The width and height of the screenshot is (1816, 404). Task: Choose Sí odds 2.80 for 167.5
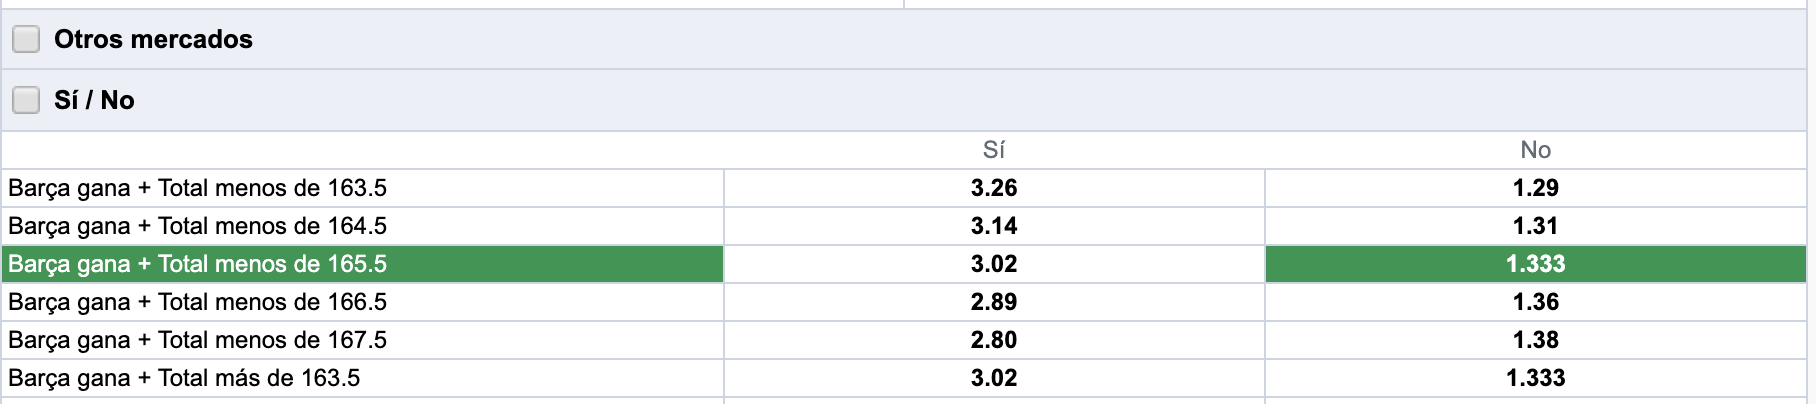tap(994, 340)
